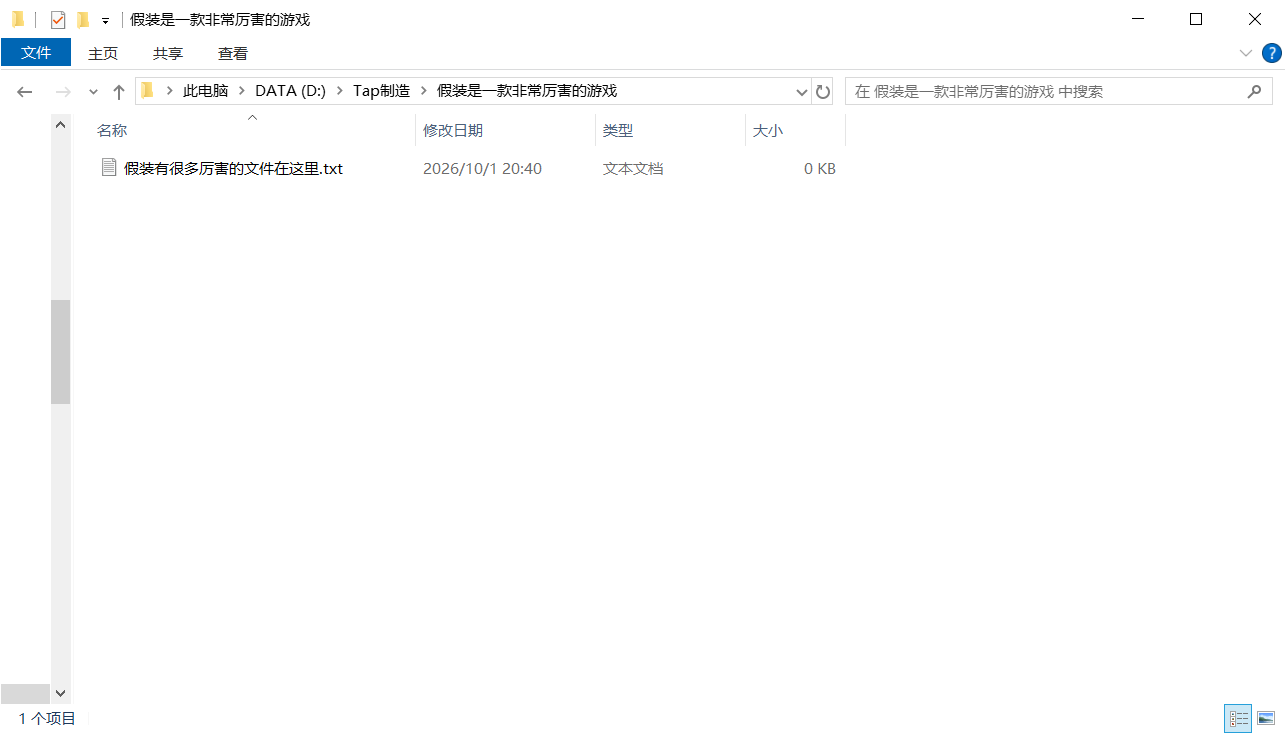
Task: Click the Properties checkmark icon in title bar
Action: (x=58, y=19)
